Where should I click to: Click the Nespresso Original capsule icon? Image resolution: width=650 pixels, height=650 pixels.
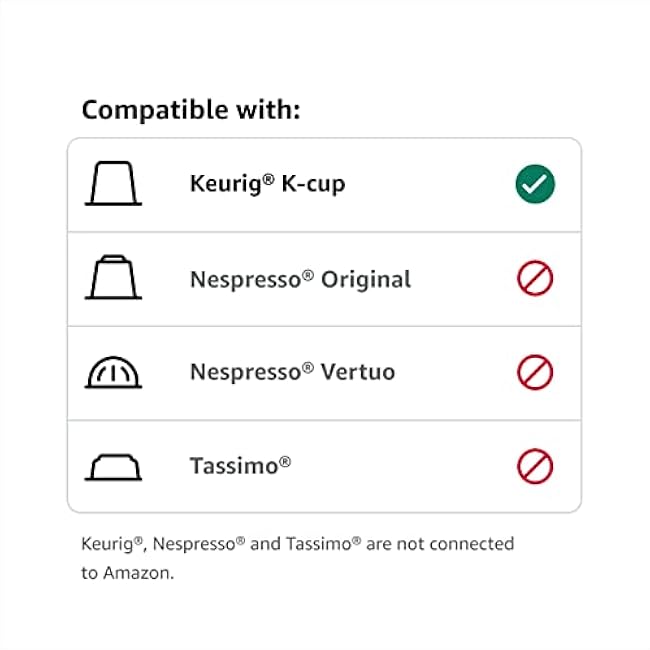[113, 278]
